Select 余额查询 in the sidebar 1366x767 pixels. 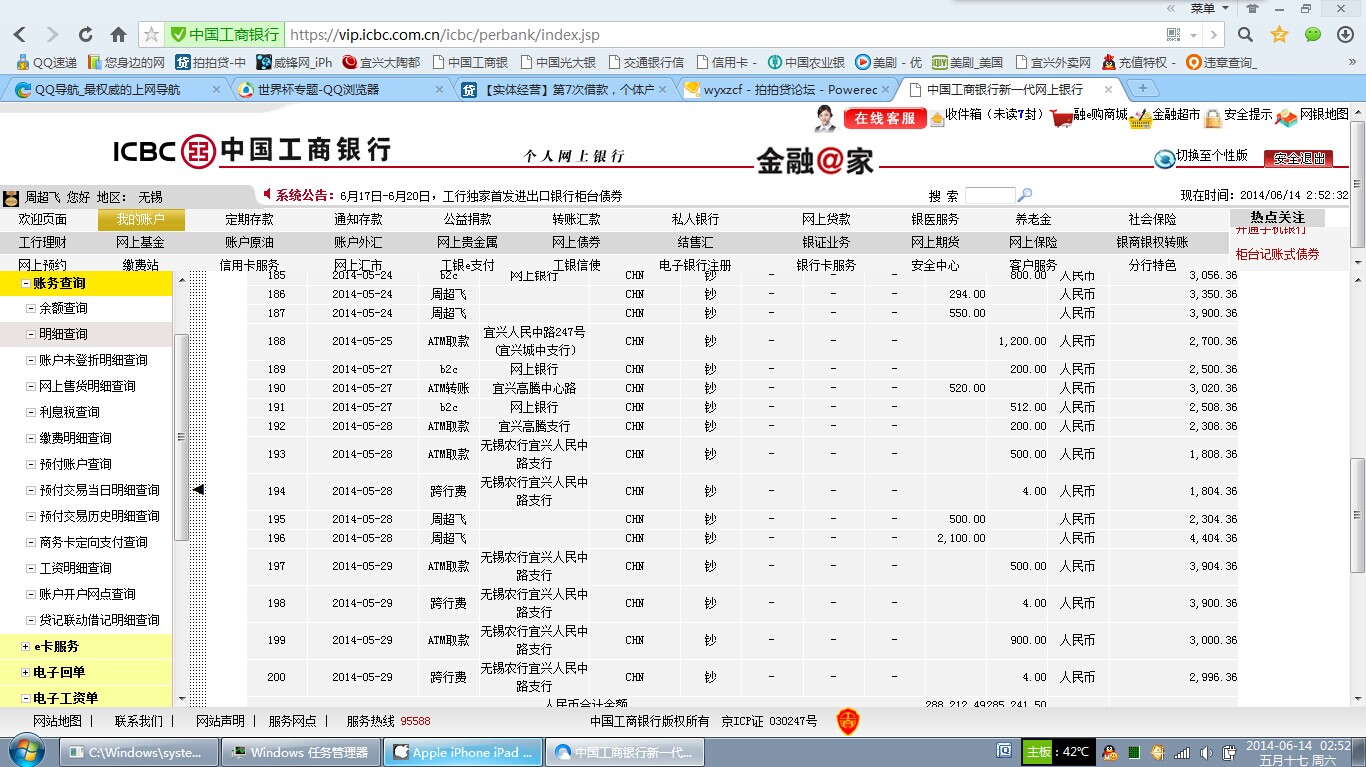(x=63, y=308)
